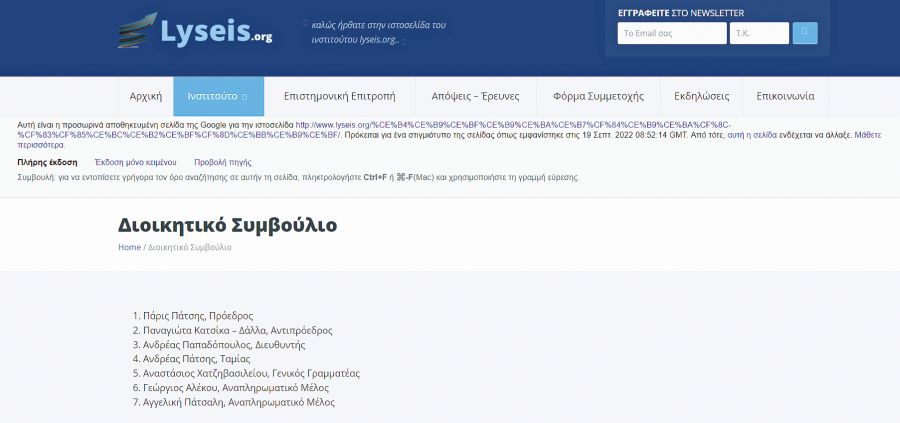900x423 pixels.
Task: Select the Εκδηλώσεις menu item
Action: pyautogui.click(x=701, y=97)
